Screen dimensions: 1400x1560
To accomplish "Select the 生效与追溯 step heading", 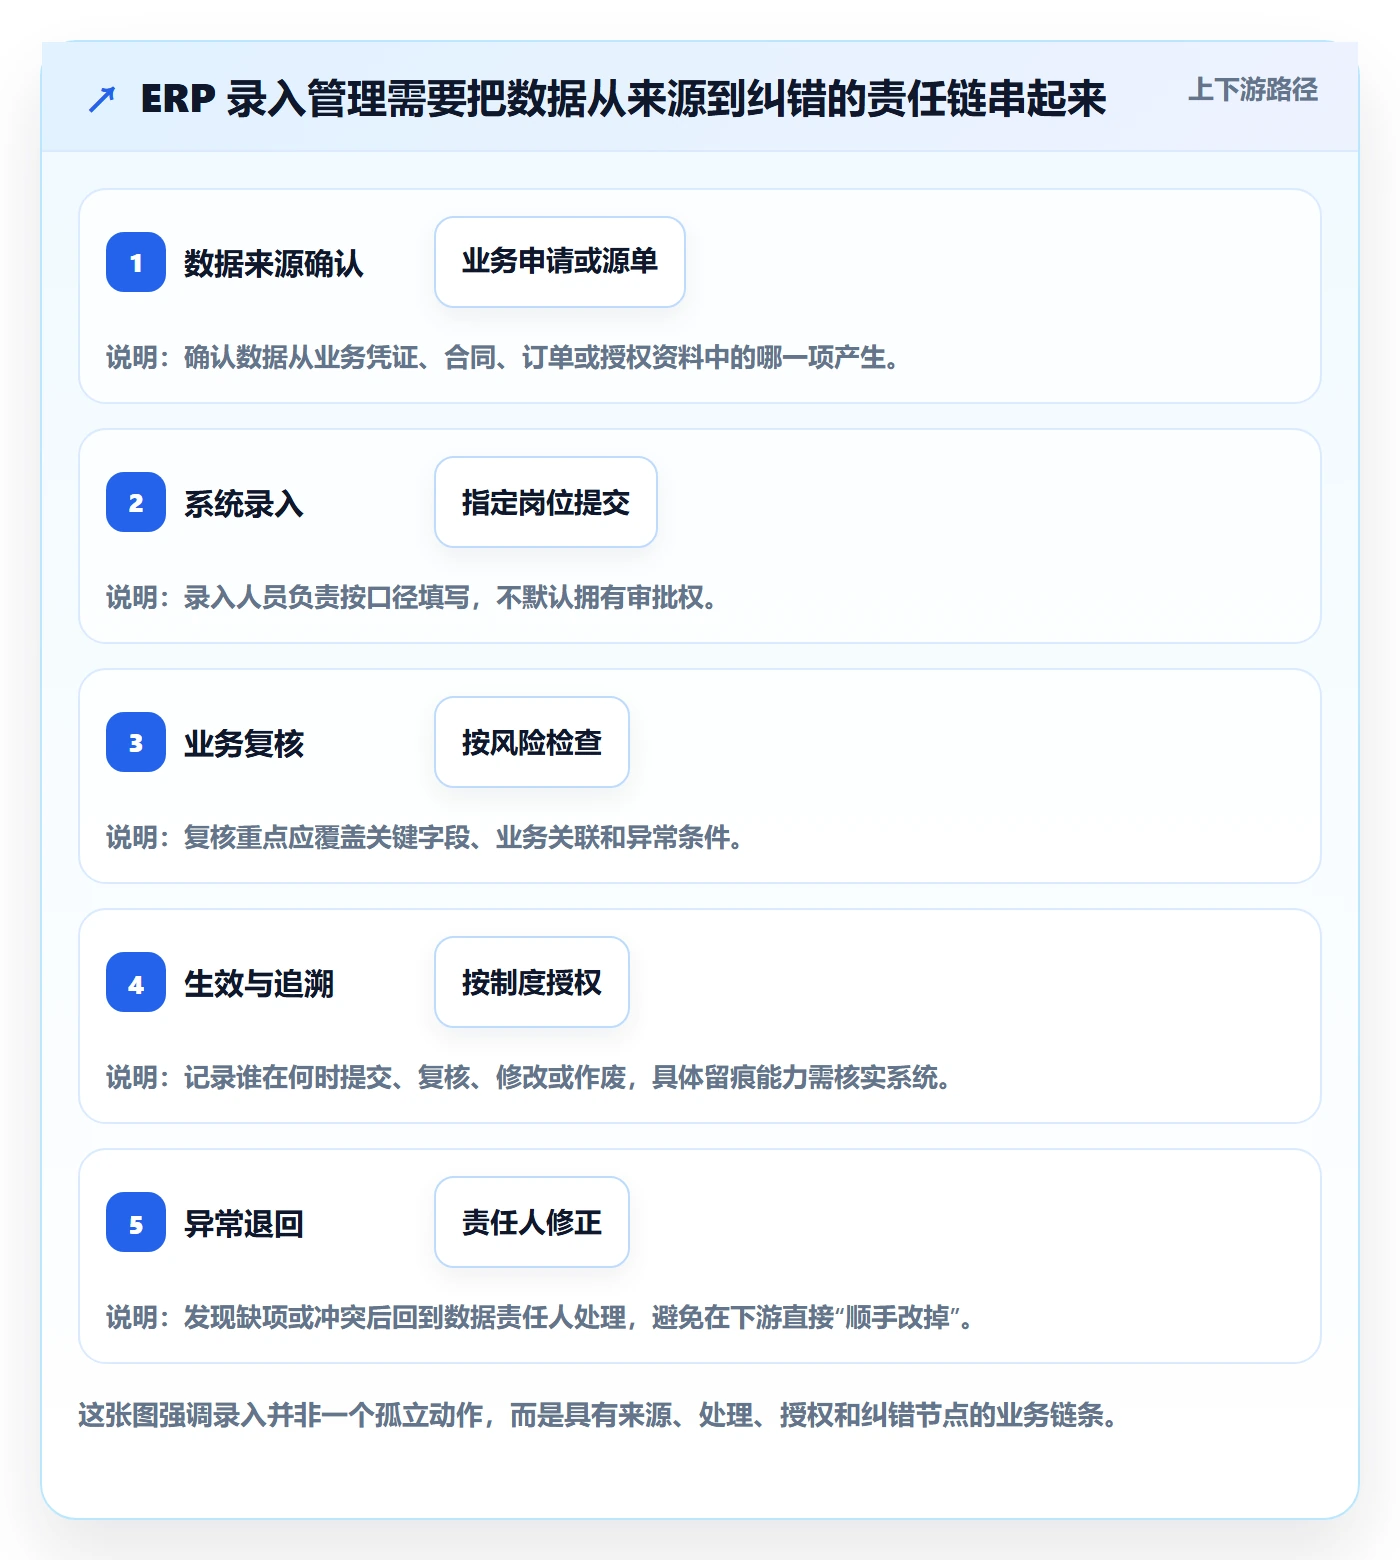I will (x=259, y=983).
